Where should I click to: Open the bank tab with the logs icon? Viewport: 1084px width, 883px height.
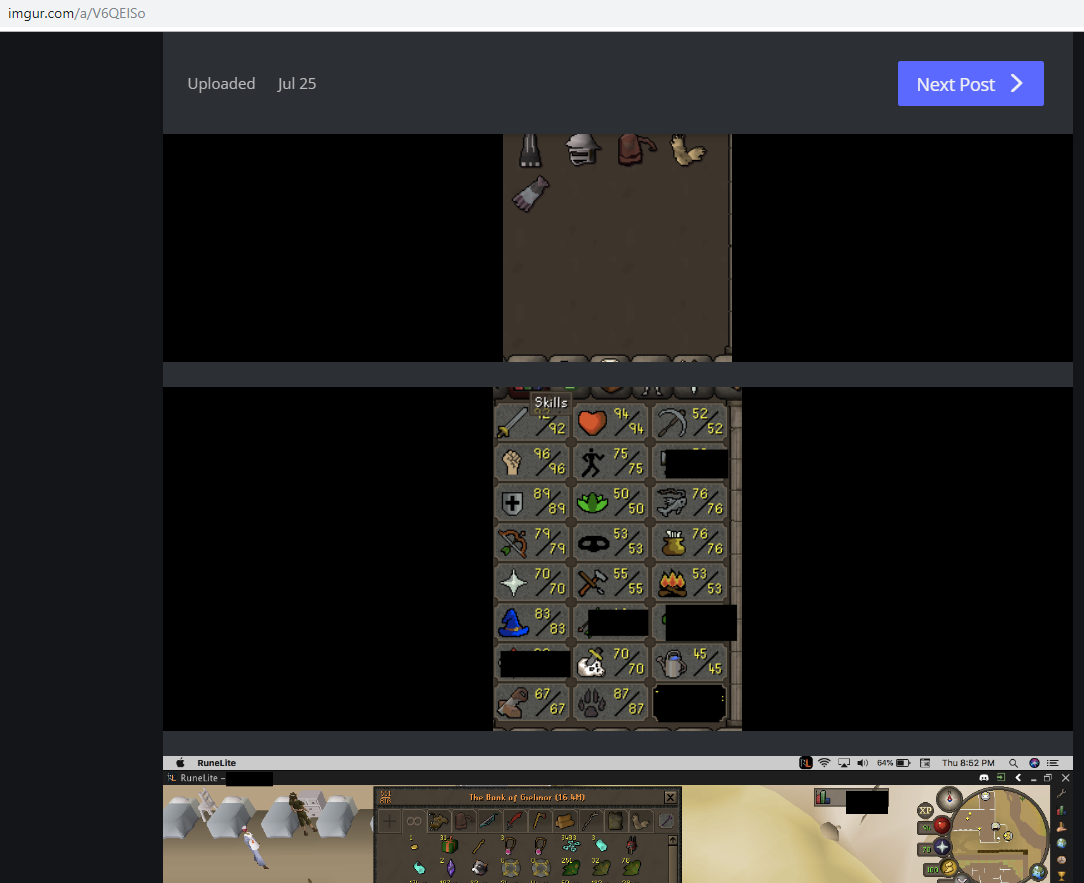[565, 821]
